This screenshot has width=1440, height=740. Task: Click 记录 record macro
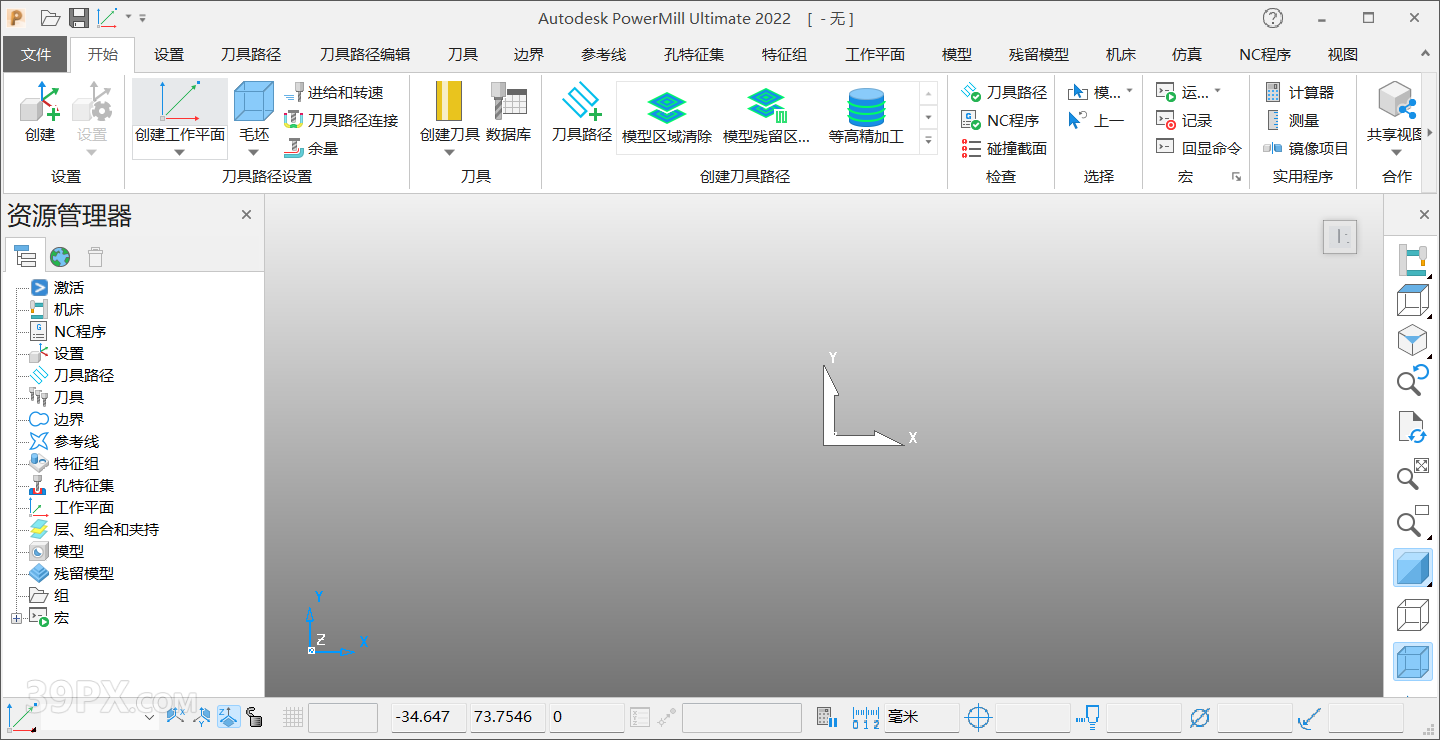[x=1184, y=120]
